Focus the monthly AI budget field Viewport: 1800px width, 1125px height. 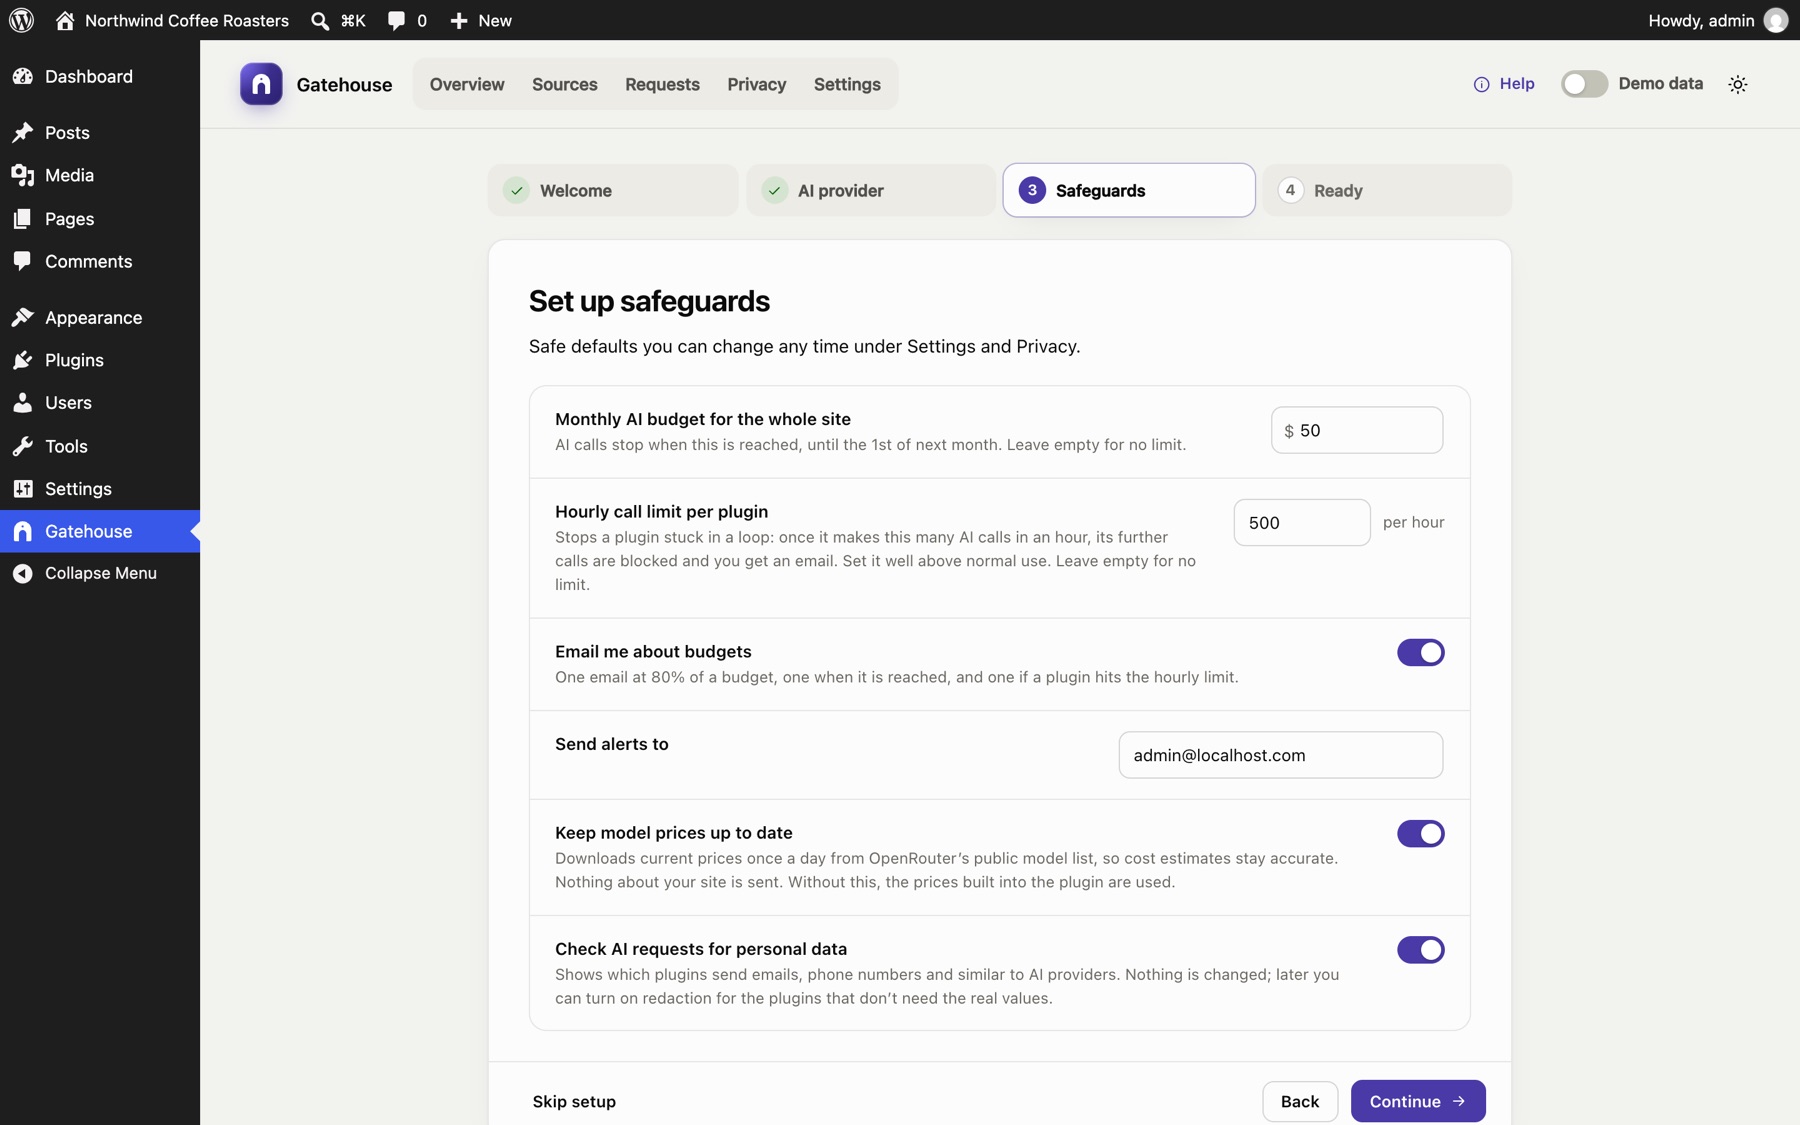1357,430
